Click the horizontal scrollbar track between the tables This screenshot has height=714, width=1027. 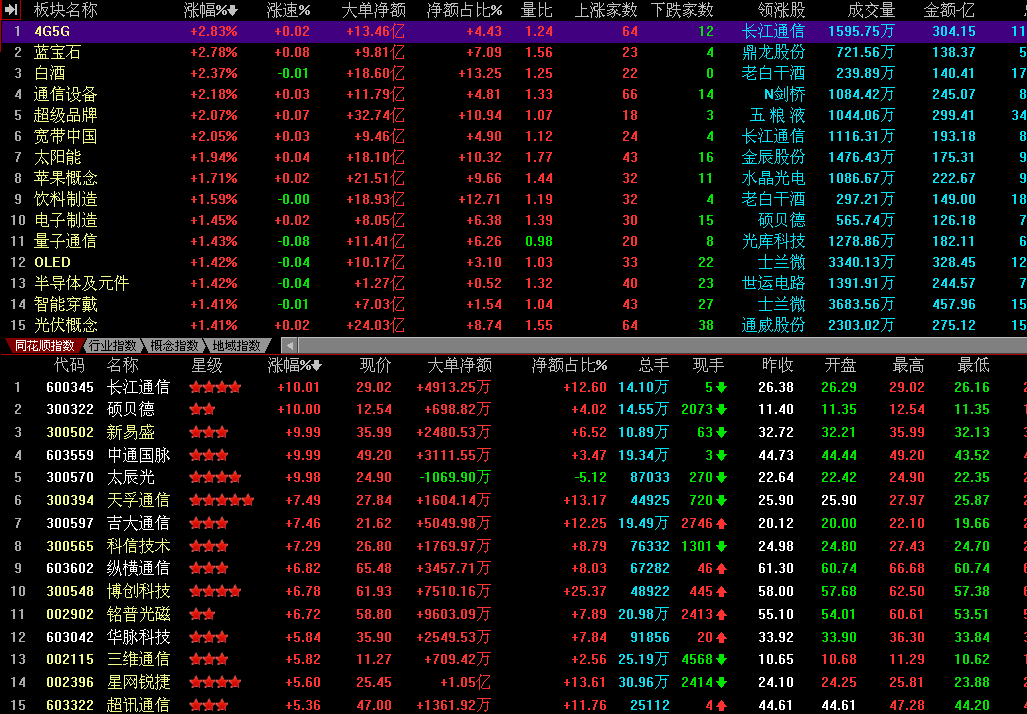662,345
